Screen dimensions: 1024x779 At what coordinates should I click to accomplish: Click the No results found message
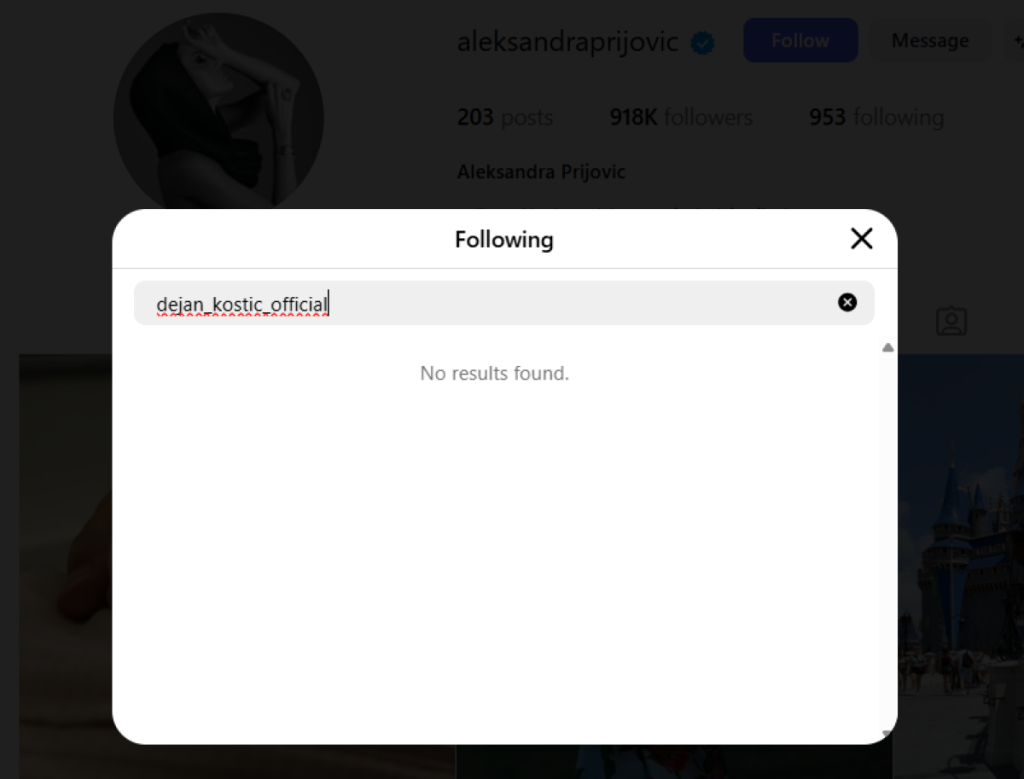pyautogui.click(x=494, y=373)
